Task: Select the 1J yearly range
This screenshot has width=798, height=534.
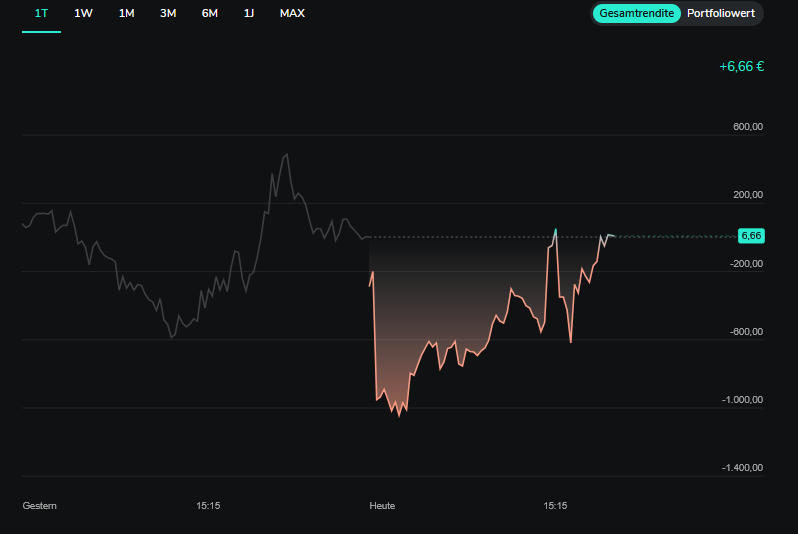Action: 249,14
